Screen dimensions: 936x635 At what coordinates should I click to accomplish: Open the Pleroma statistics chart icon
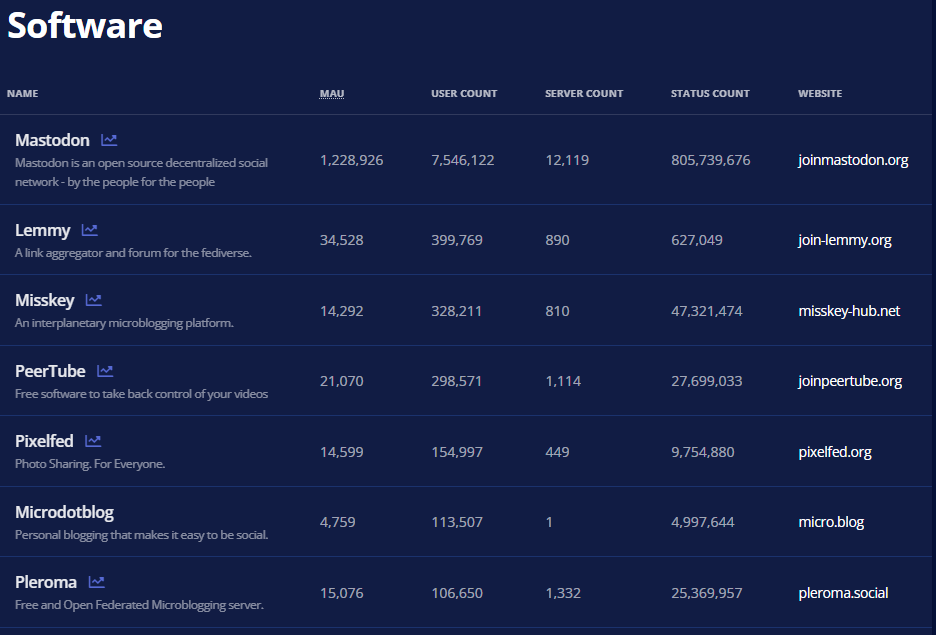pos(97,582)
